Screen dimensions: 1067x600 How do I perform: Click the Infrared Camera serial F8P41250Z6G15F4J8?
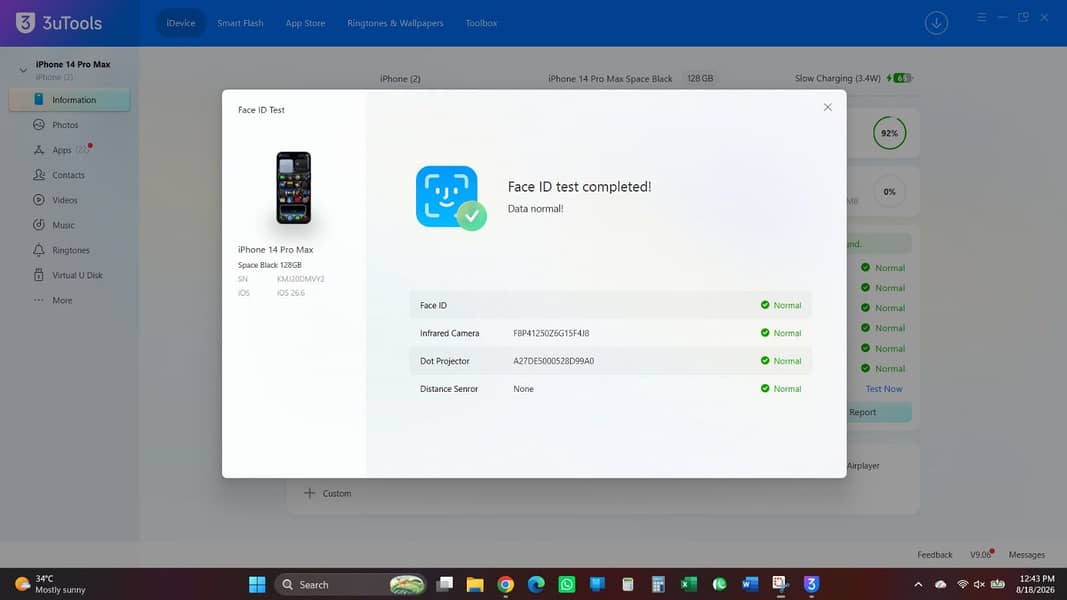click(551, 333)
